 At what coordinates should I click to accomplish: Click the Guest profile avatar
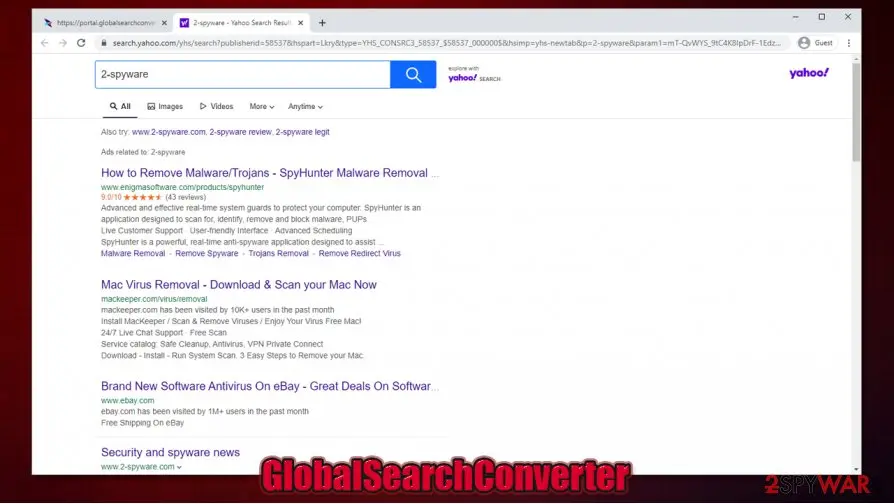[804, 43]
